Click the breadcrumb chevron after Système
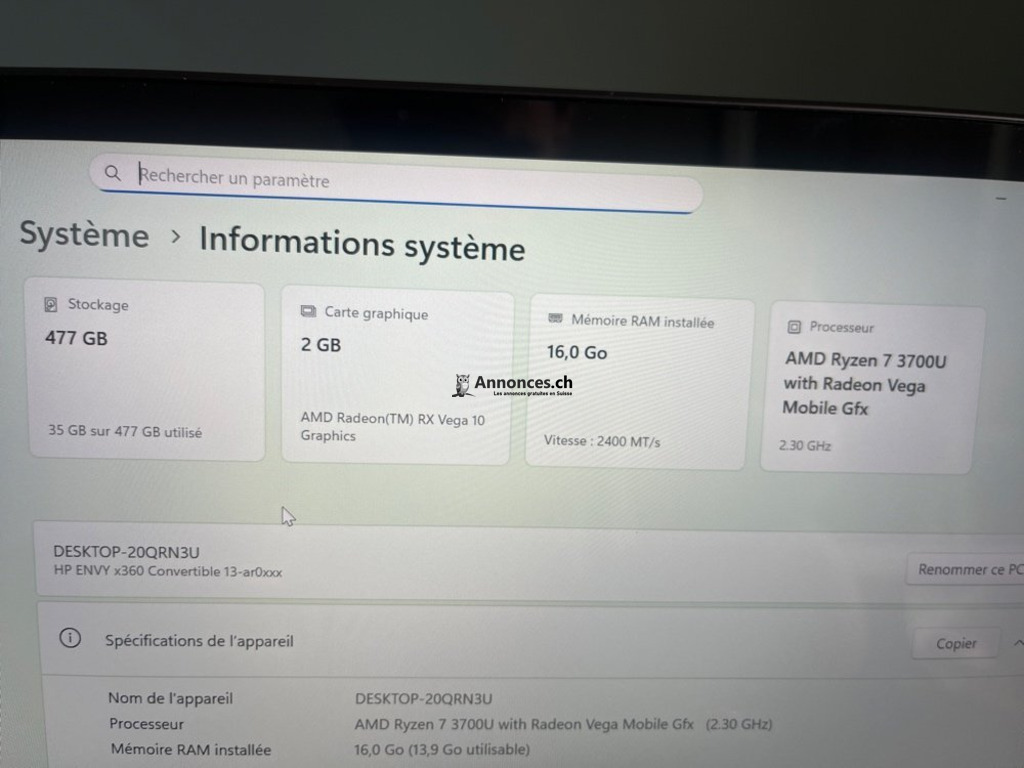 (x=175, y=237)
